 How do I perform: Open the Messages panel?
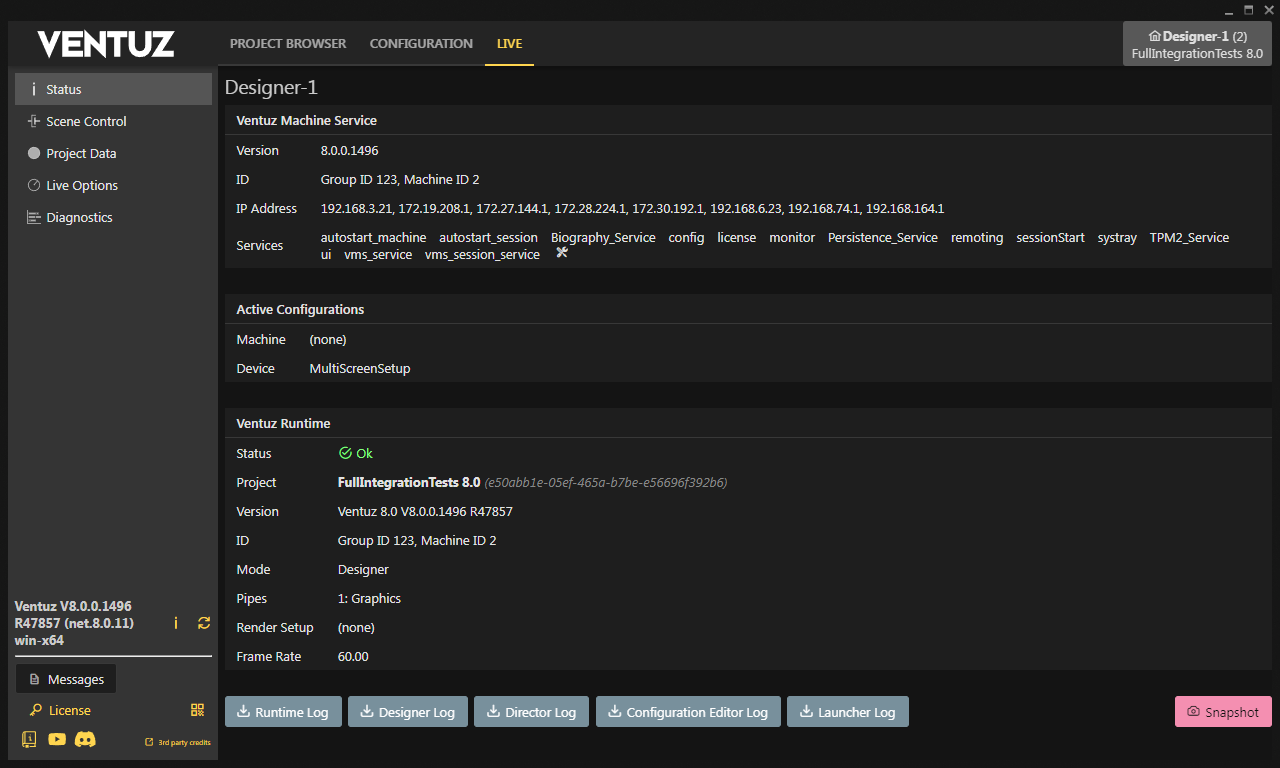[66, 679]
